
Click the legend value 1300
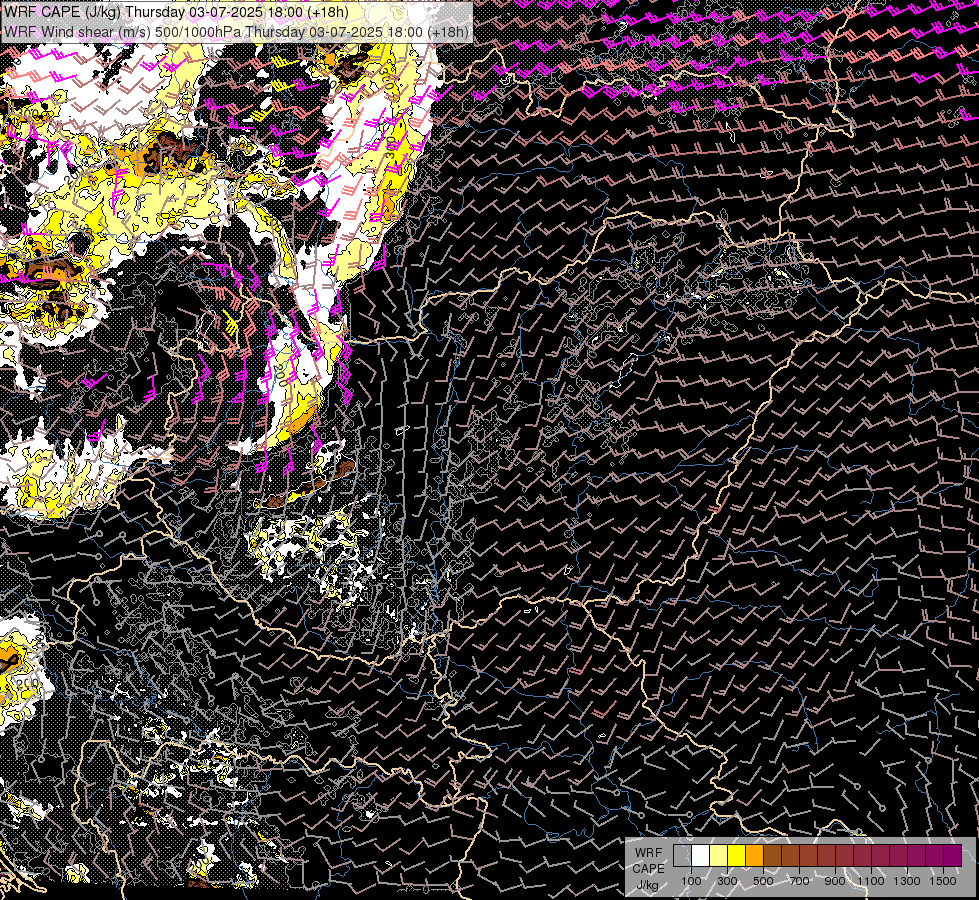pyautogui.click(x=907, y=881)
